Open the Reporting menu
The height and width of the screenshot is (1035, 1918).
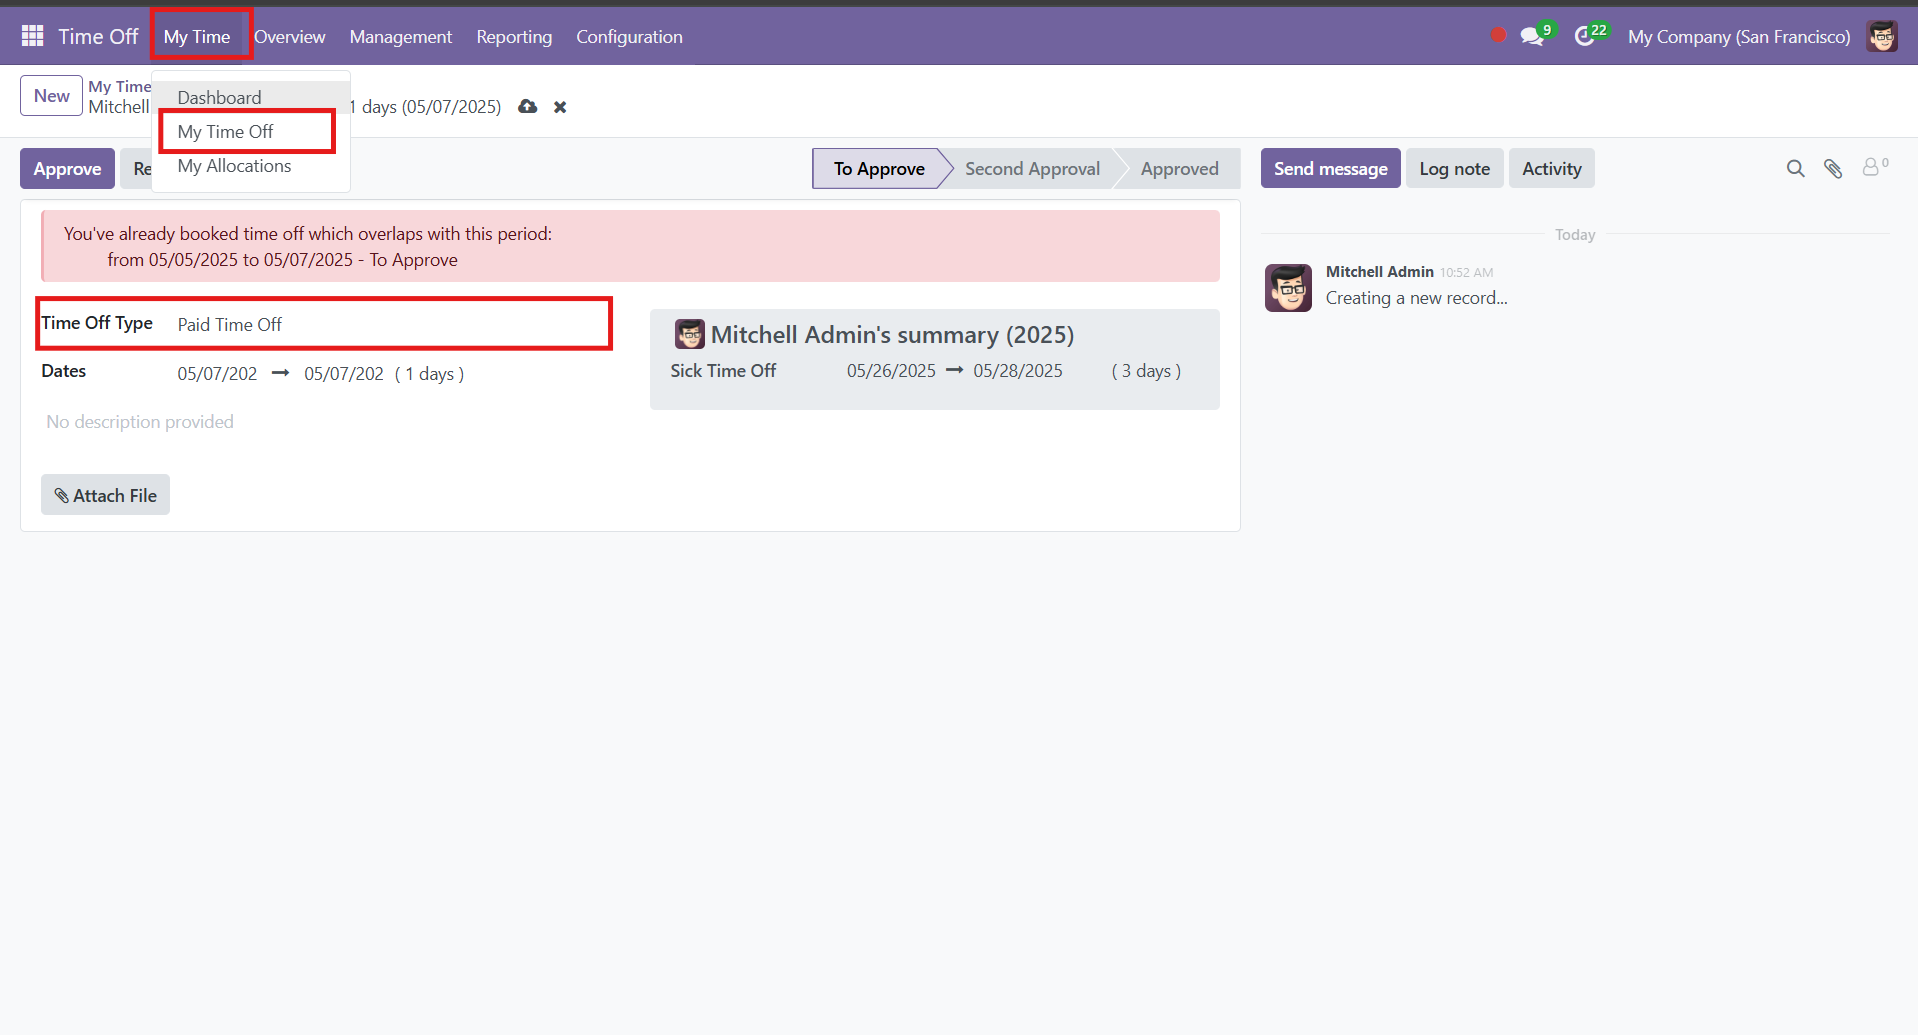click(514, 37)
